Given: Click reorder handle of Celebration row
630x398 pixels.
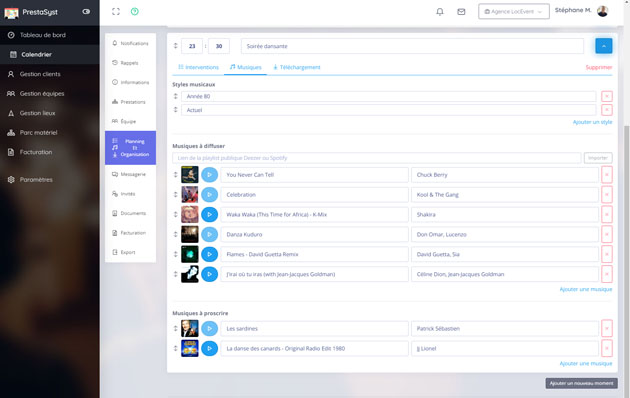Looking at the screenshot, I should coord(176,194).
